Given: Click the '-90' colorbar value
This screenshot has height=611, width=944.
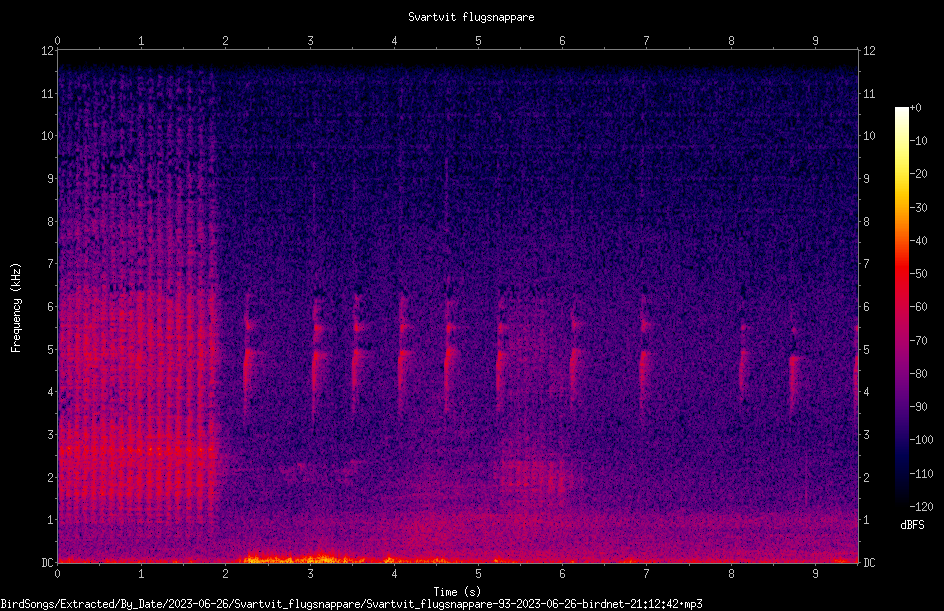Looking at the screenshot, I should pyautogui.click(x=918, y=407).
